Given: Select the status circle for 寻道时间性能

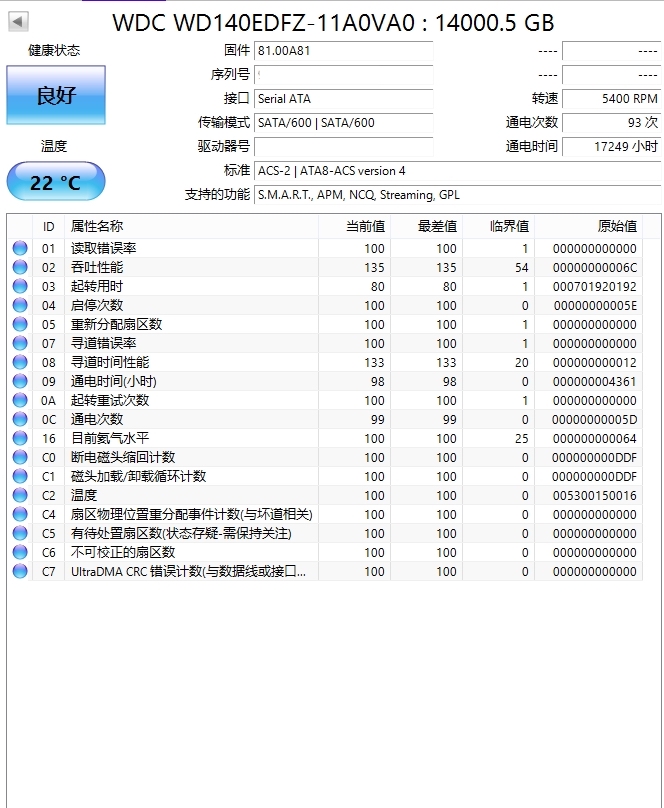Looking at the screenshot, I should tap(20, 363).
